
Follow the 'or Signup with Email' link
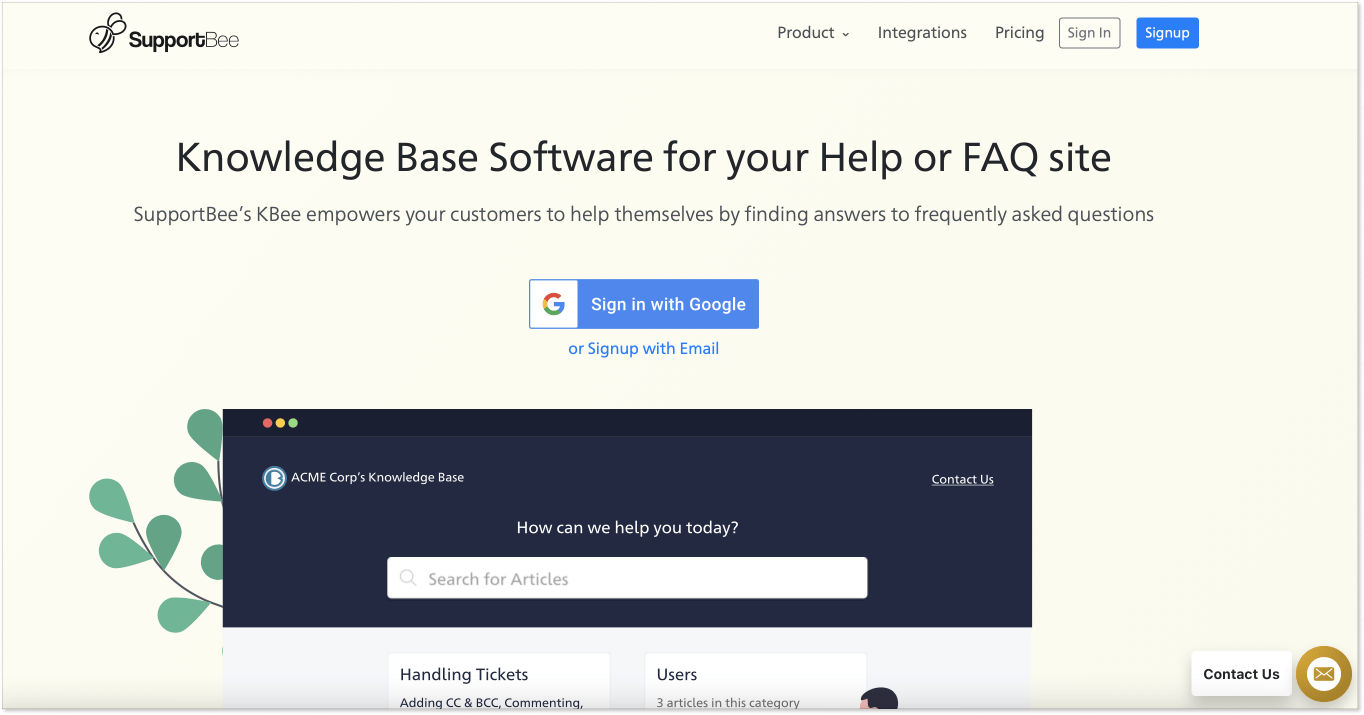point(644,348)
